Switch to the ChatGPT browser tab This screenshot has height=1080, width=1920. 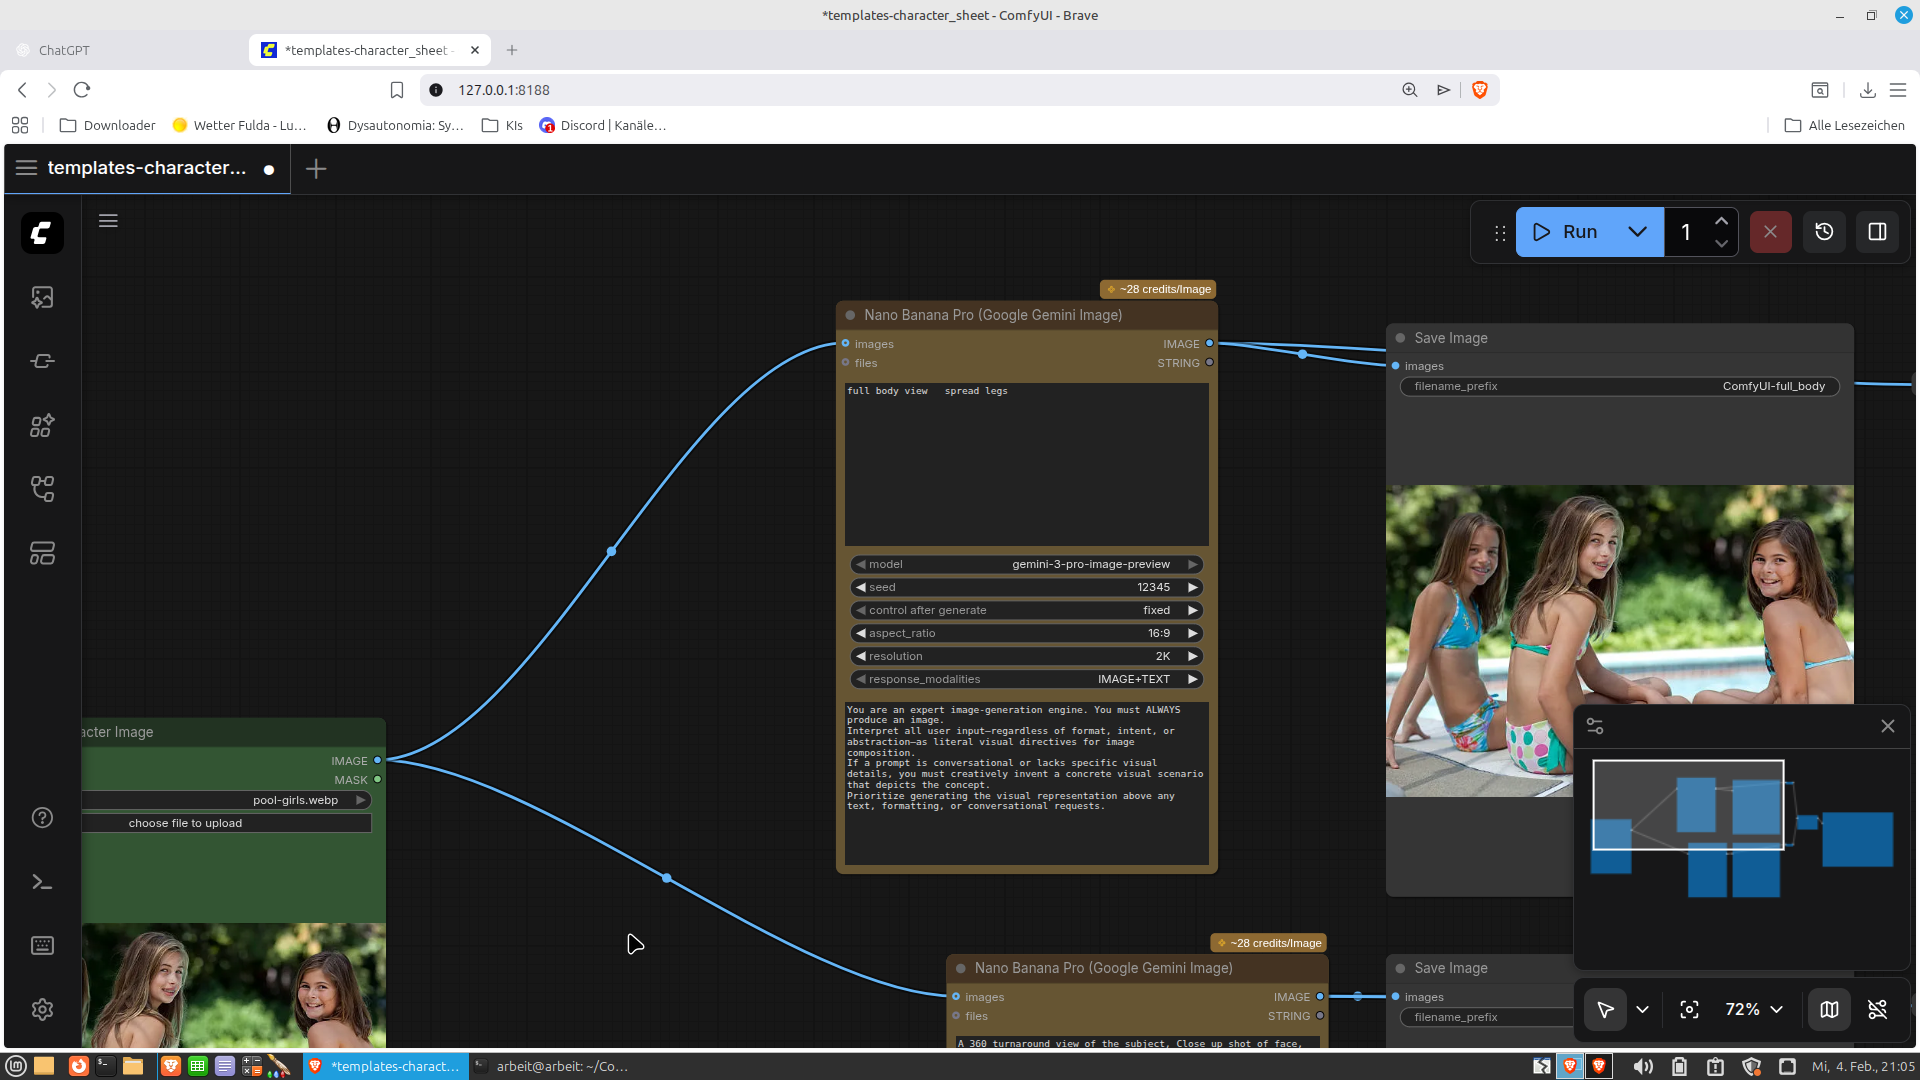click(64, 50)
